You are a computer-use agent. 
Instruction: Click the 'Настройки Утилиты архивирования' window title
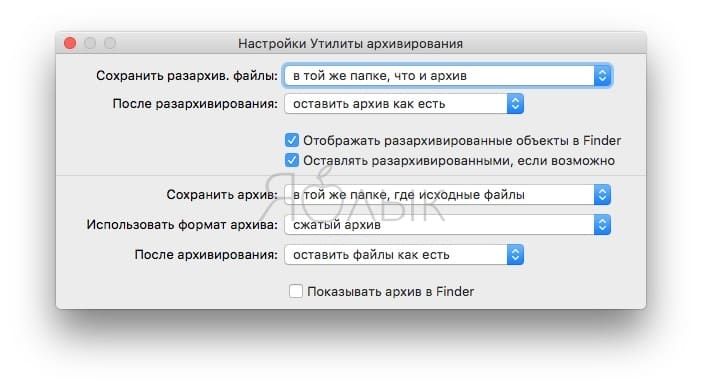tap(351, 44)
